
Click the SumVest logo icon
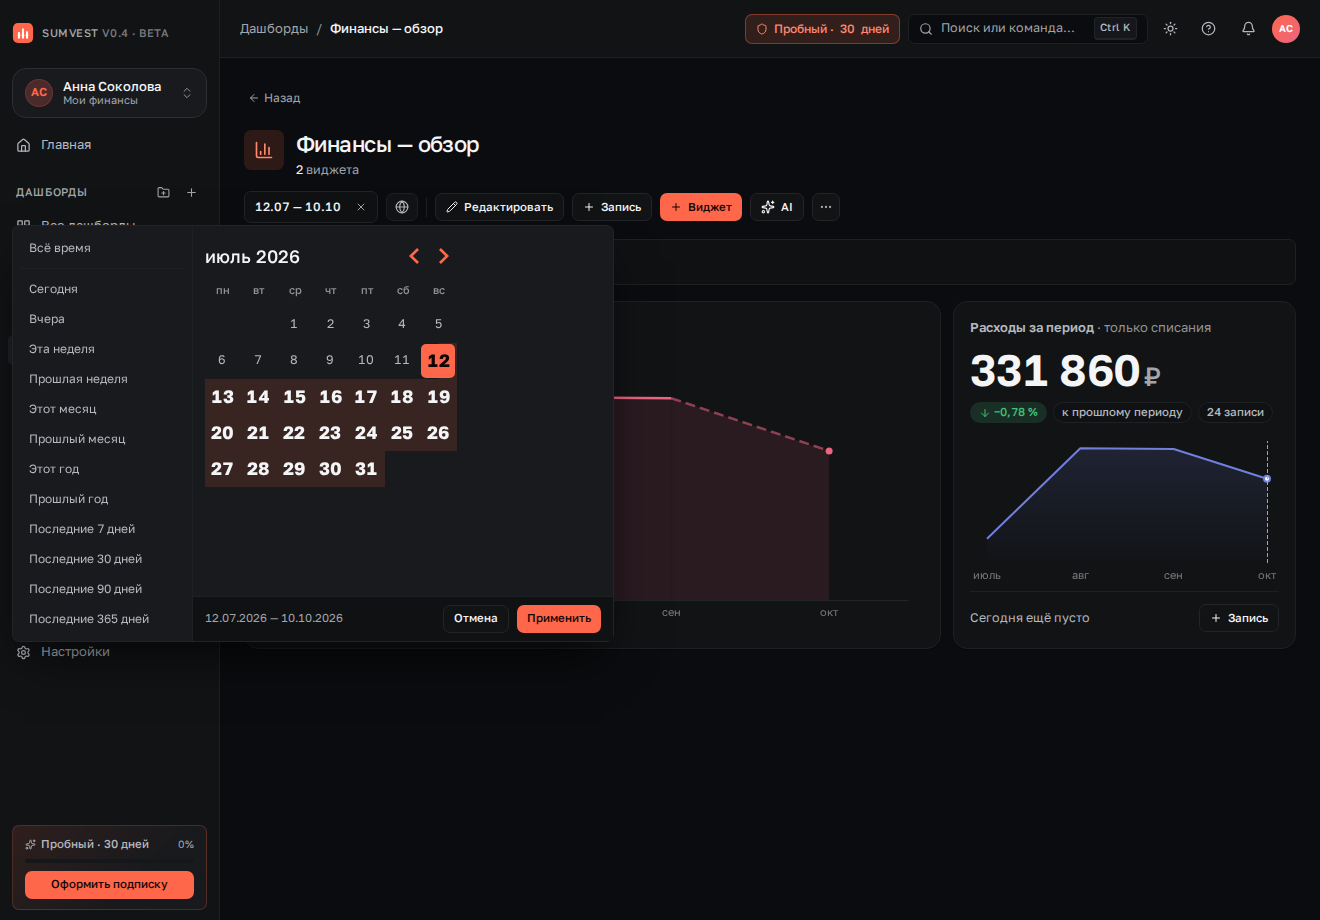(x=23, y=33)
